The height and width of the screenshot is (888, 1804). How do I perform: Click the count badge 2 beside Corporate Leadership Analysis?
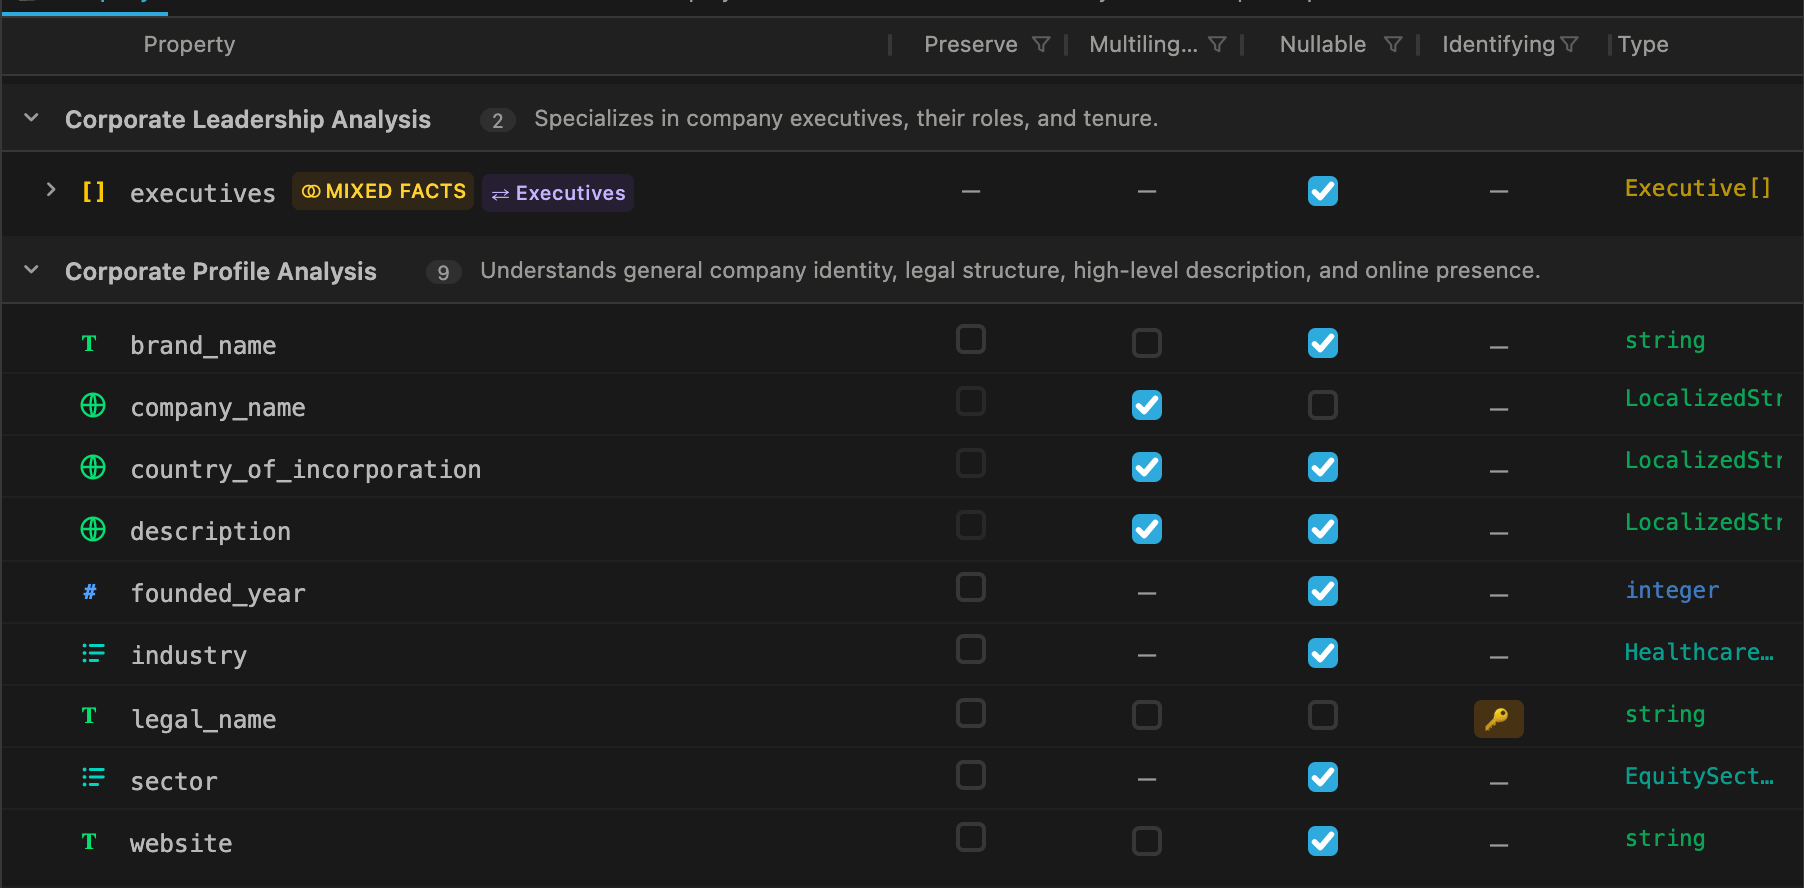[497, 120]
